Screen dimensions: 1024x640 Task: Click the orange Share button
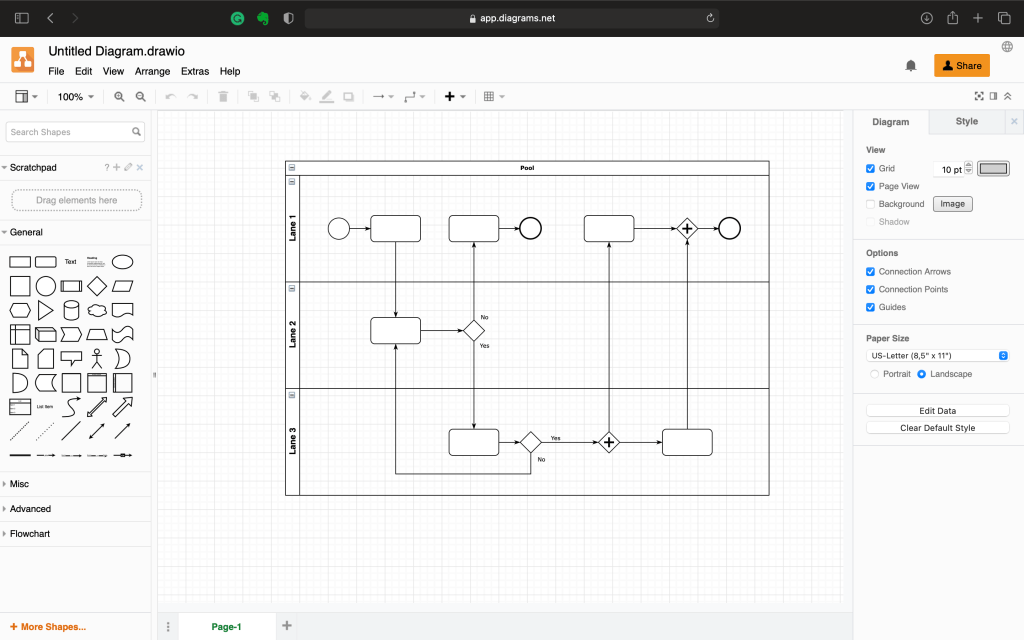point(961,66)
